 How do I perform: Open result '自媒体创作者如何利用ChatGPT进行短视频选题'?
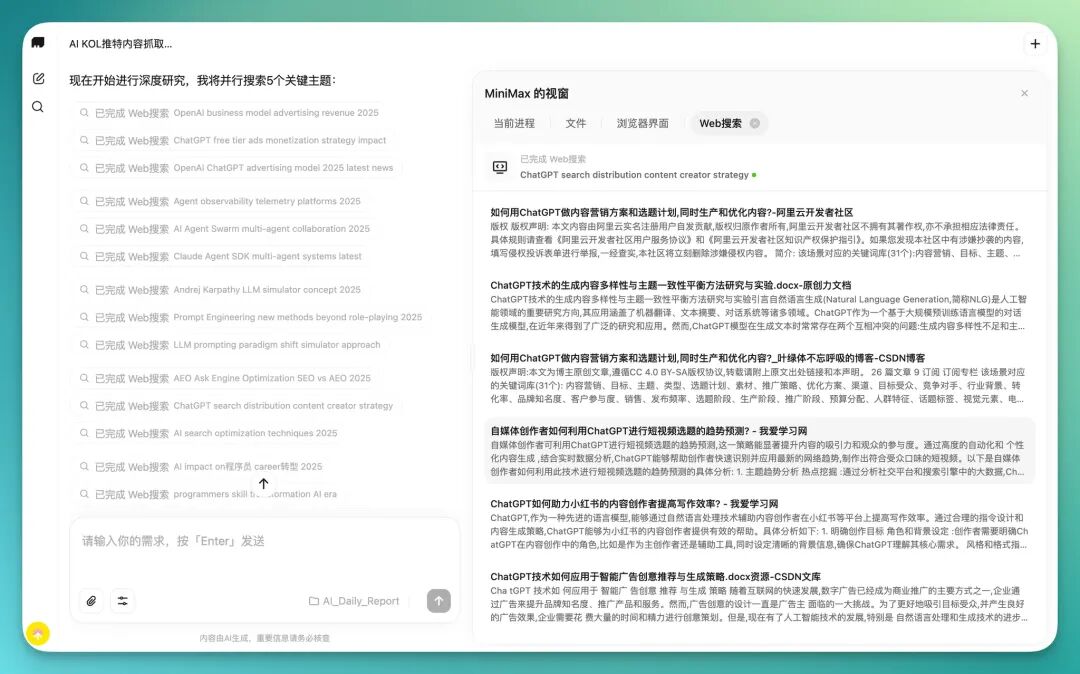pos(648,431)
